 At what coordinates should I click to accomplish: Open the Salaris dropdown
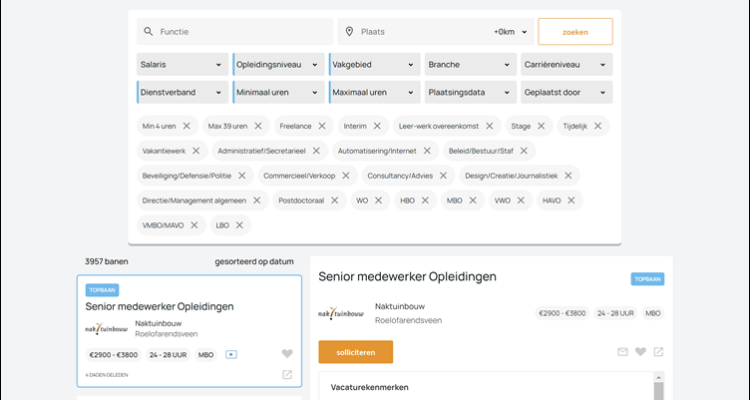[x=181, y=65]
